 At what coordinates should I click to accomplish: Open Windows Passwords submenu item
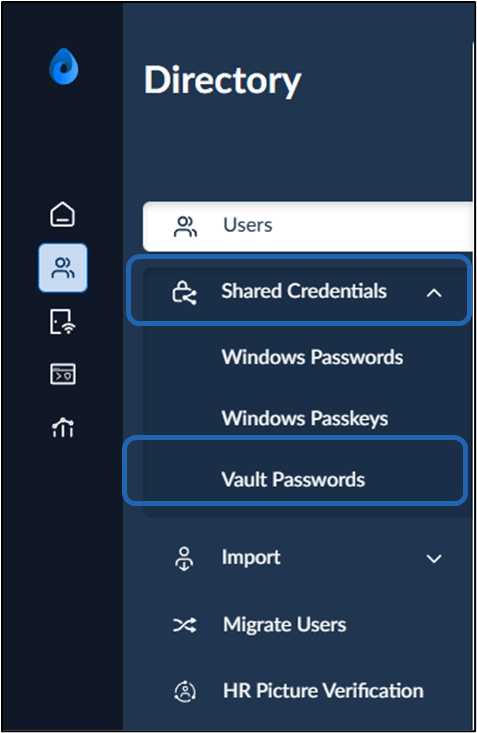pos(312,357)
